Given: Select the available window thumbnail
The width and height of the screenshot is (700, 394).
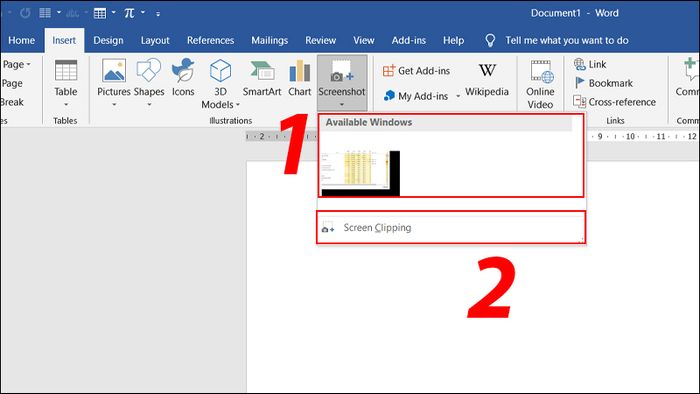Looking at the screenshot, I should 361,173.
